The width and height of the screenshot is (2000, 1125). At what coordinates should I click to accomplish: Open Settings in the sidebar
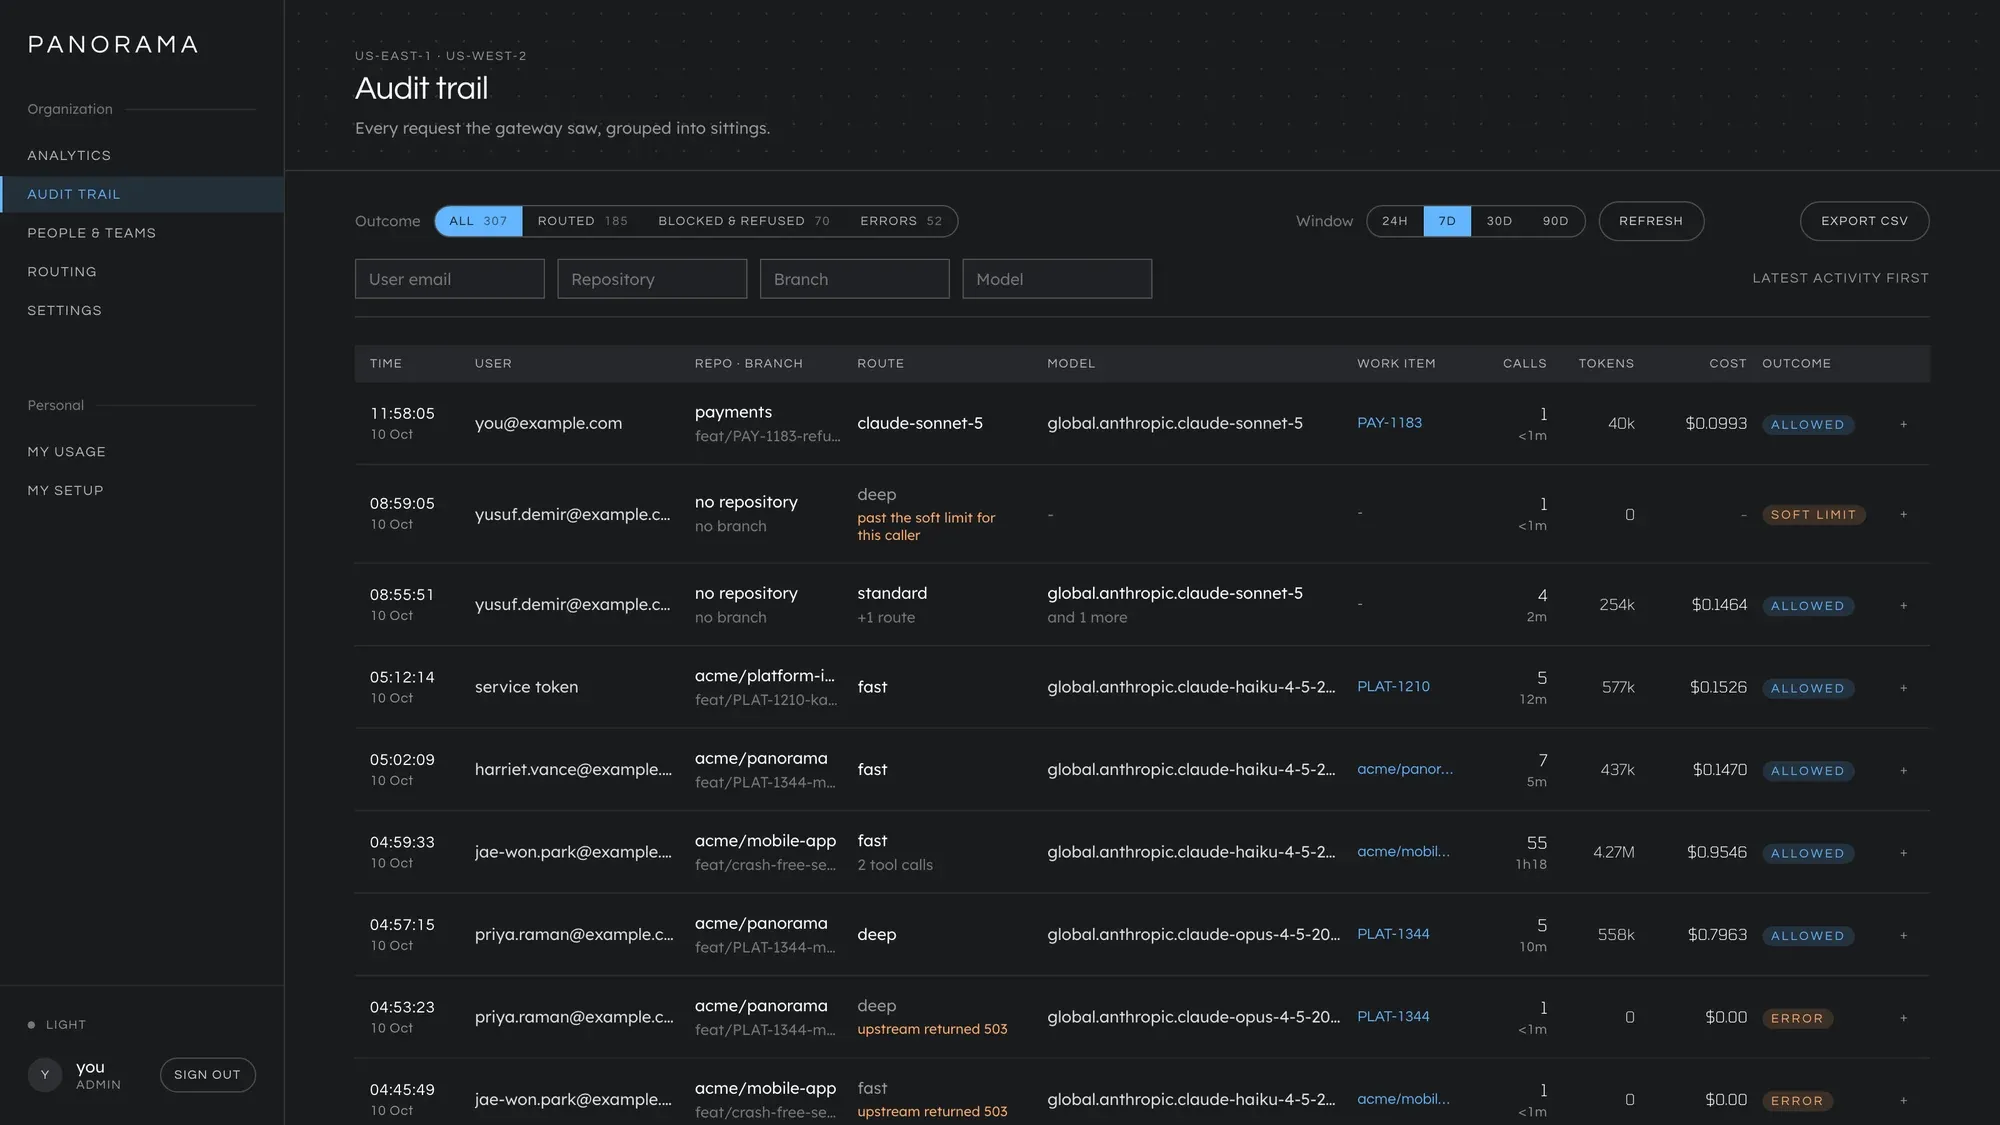pos(142,310)
